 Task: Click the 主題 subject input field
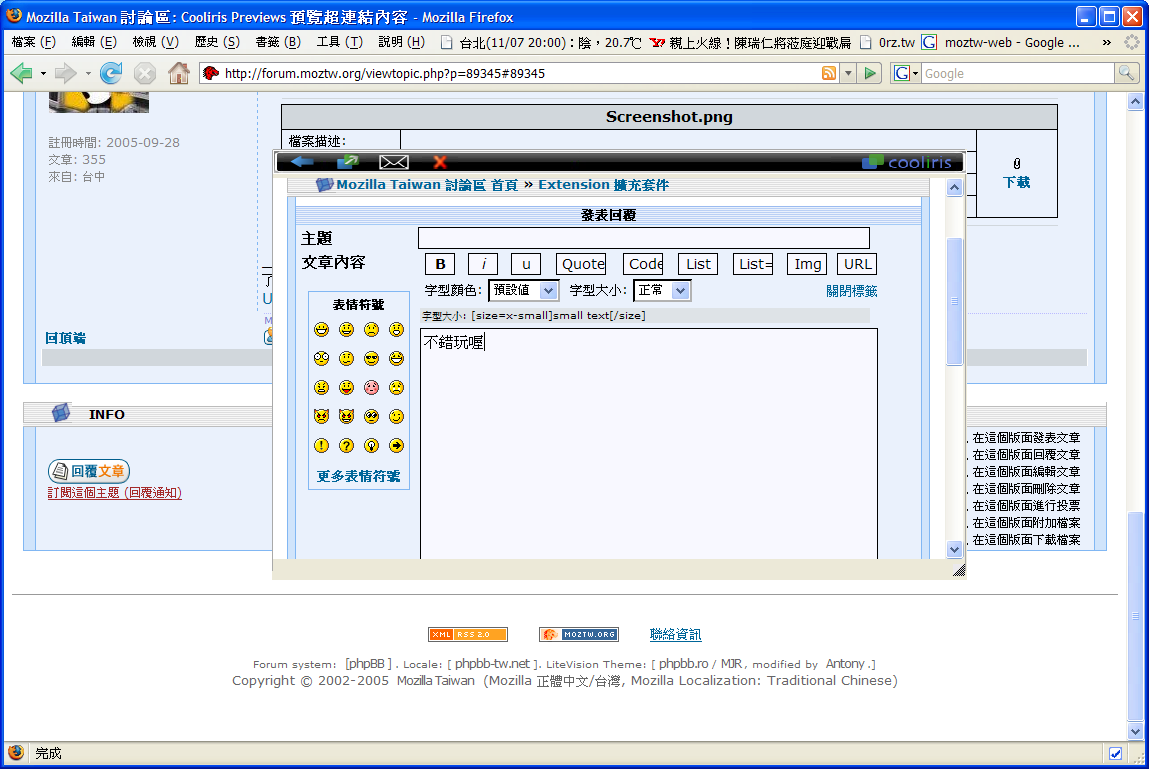643,238
